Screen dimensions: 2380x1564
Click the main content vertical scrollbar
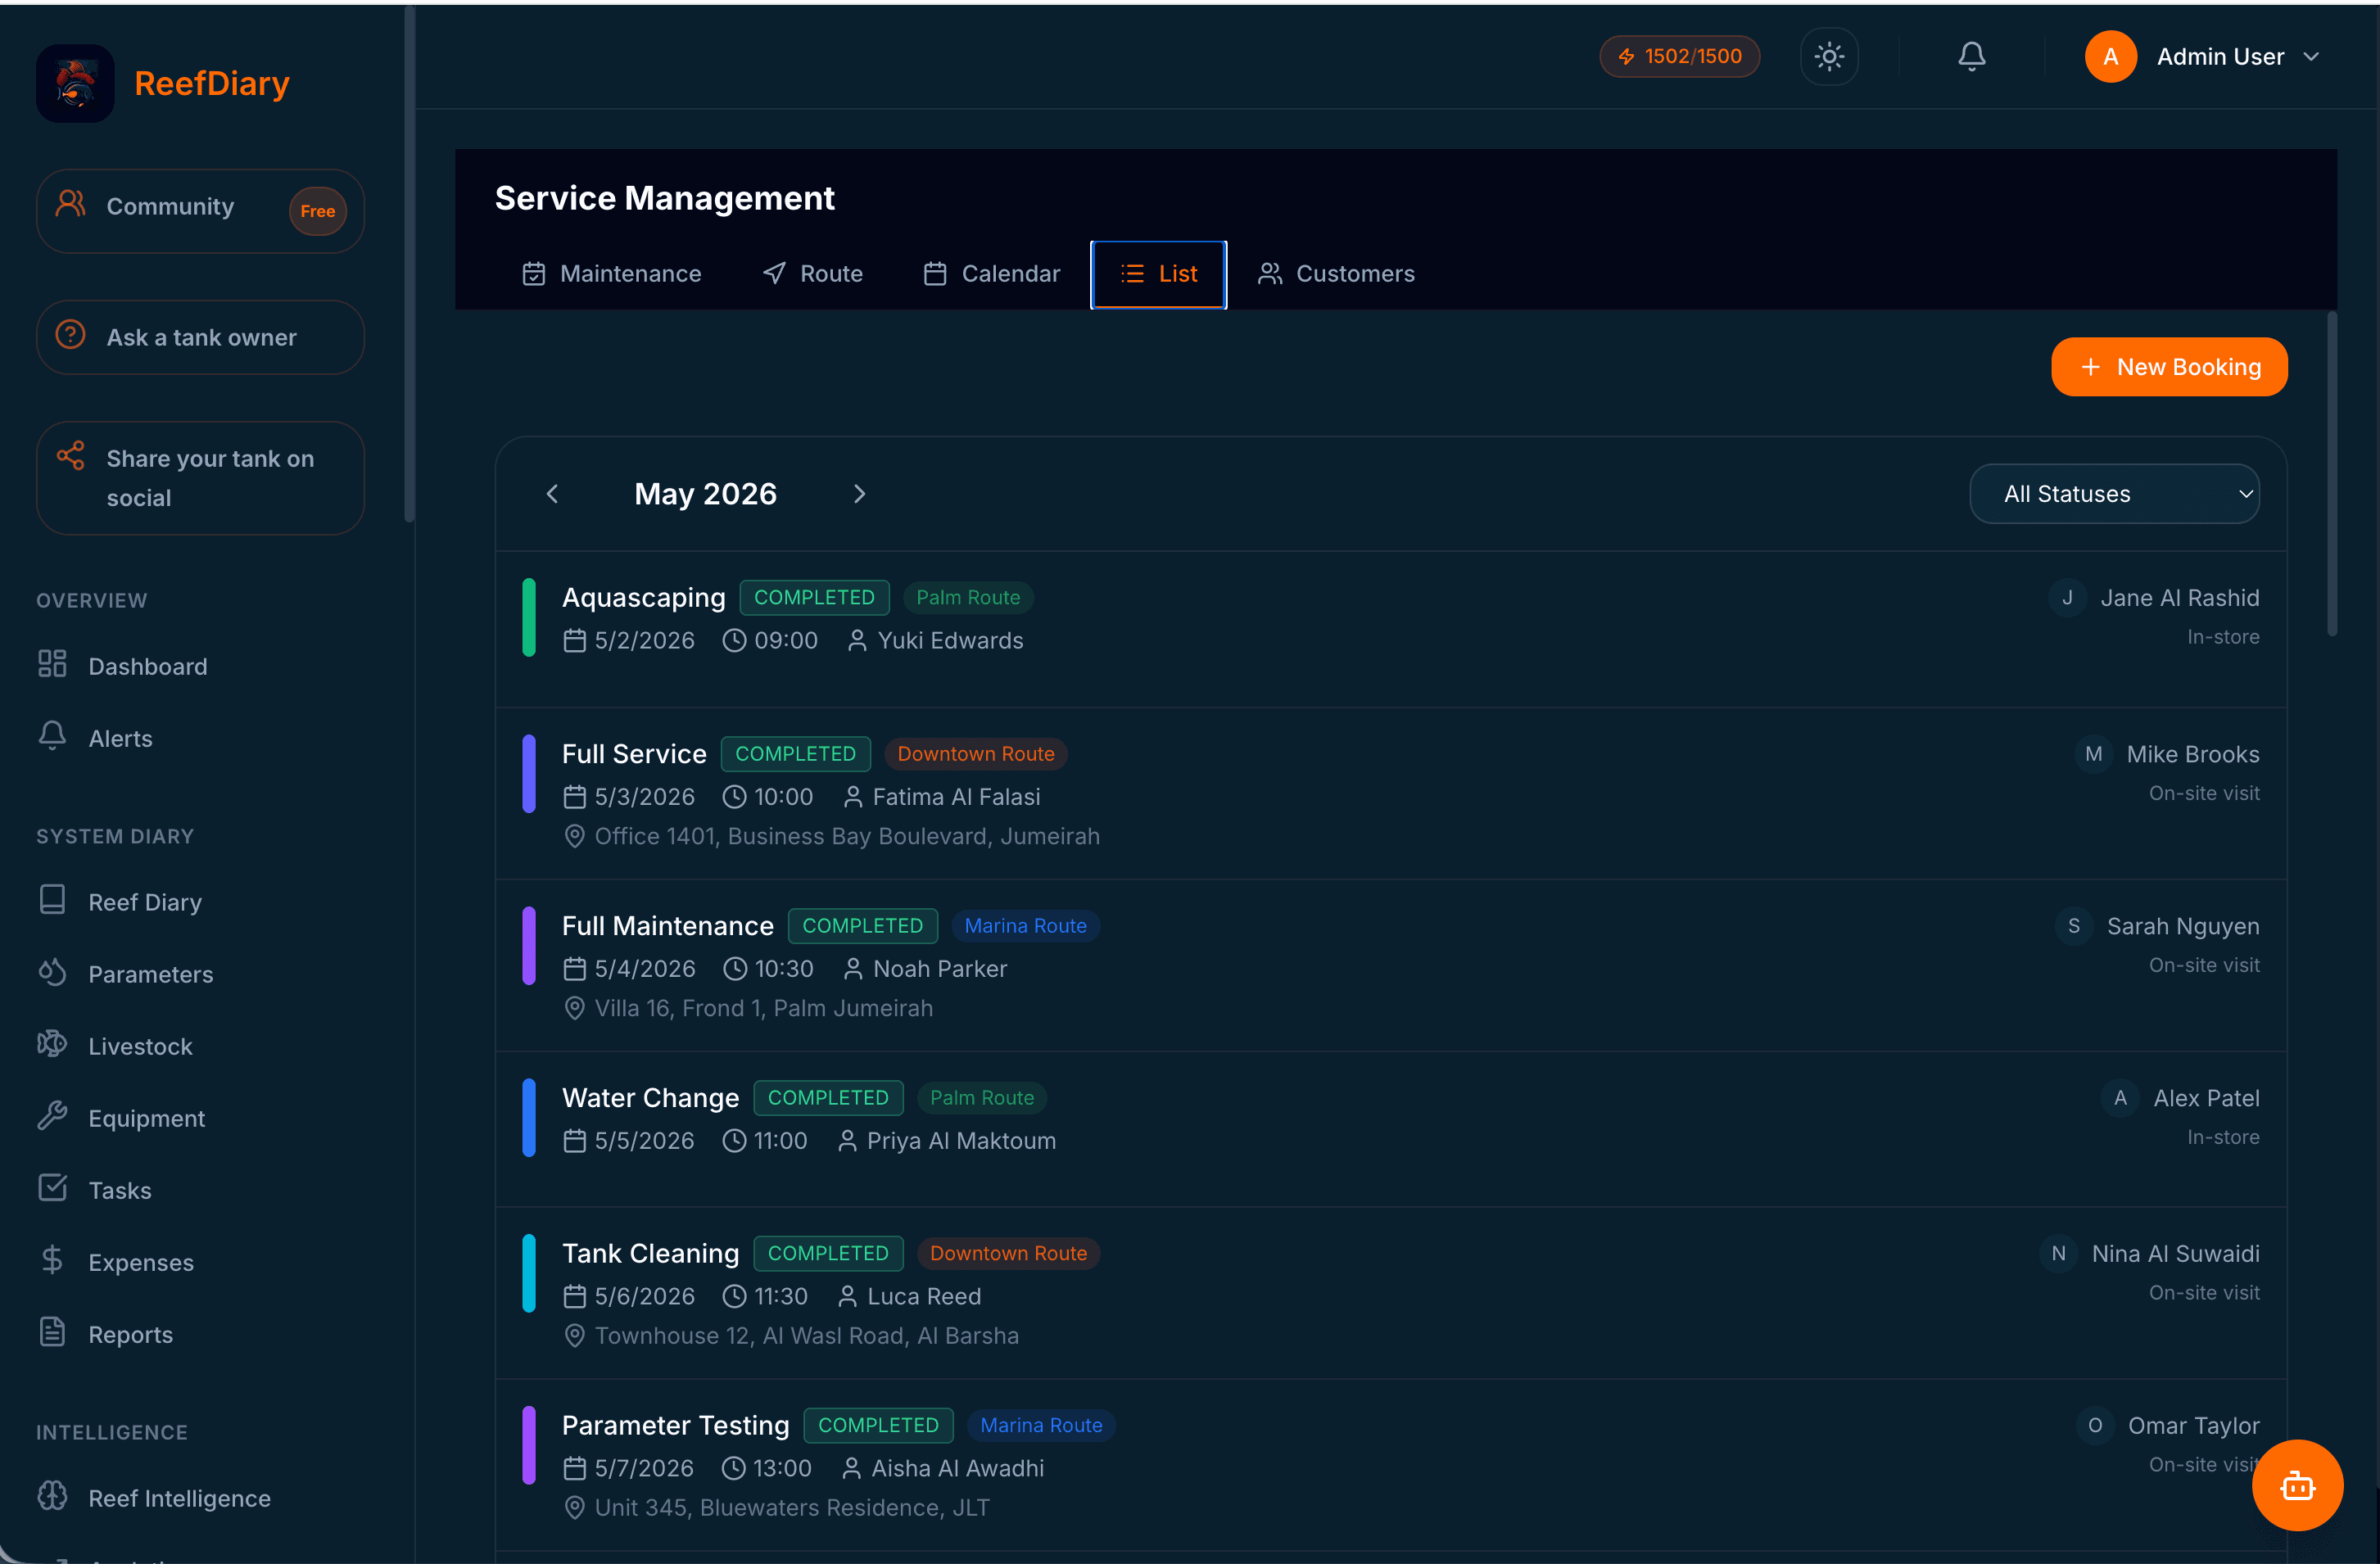point(2332,473)
